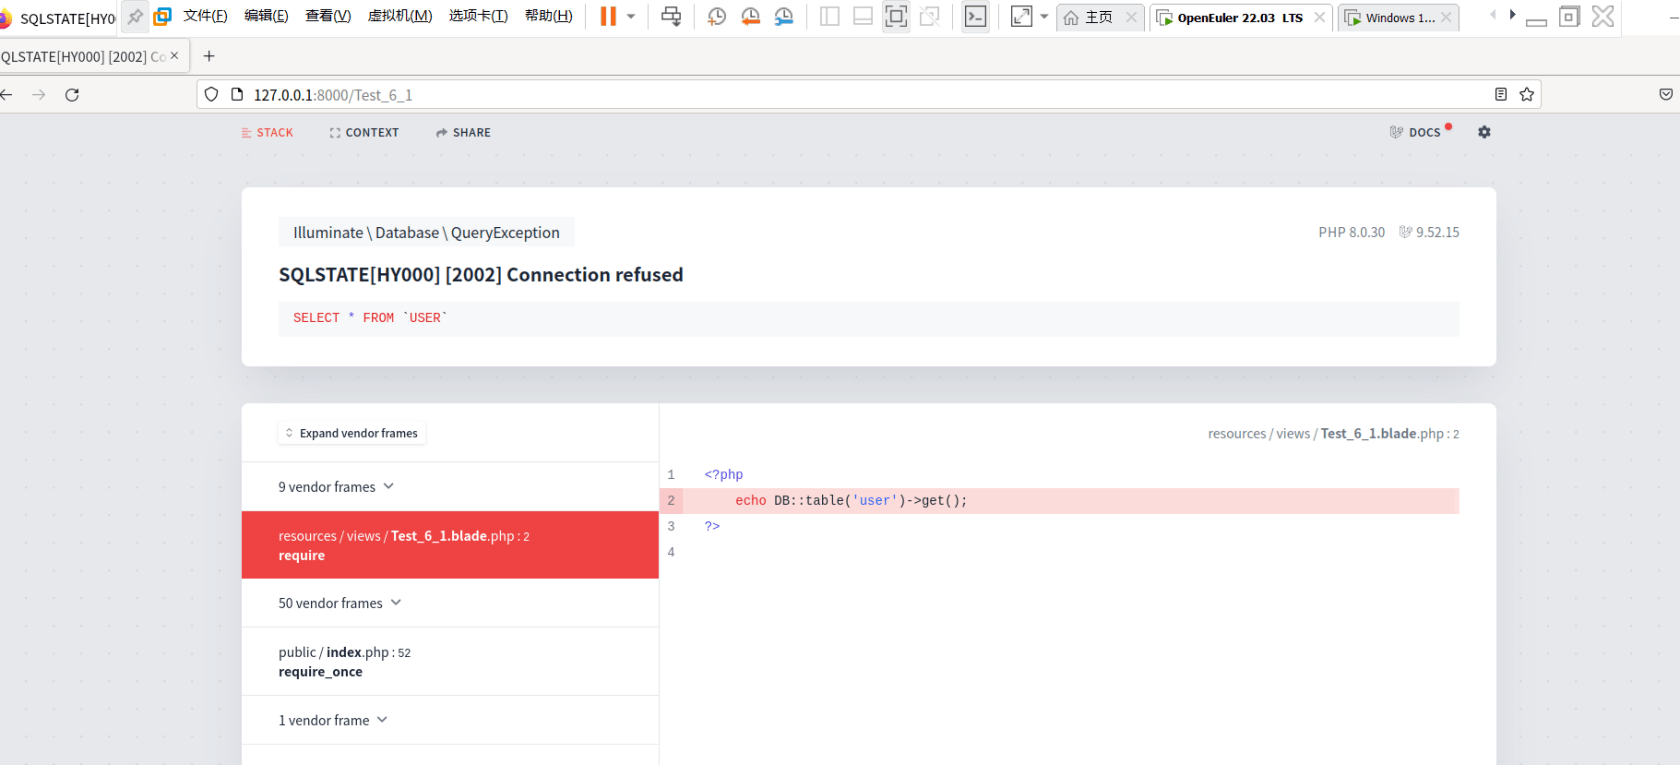Click Illuminate\Database\QueryException class label

(426, 232)
